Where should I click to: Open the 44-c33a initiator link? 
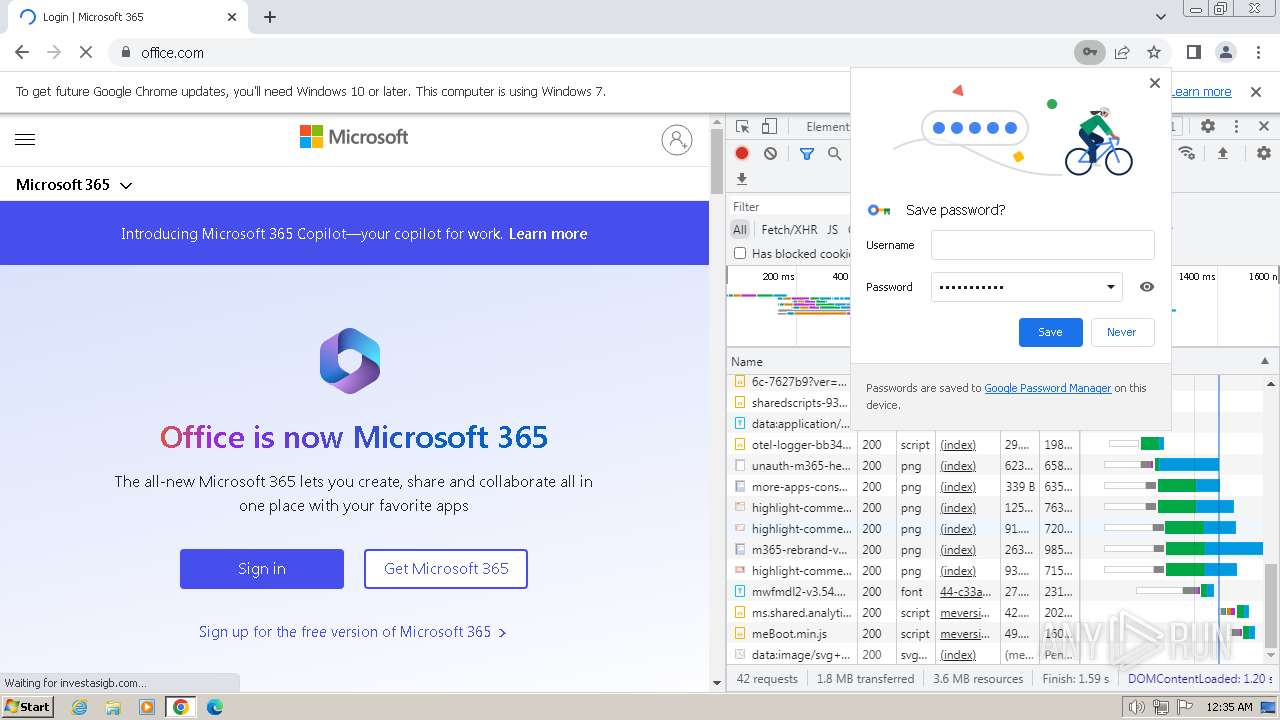pyautogui.click(x=965, y=591)
